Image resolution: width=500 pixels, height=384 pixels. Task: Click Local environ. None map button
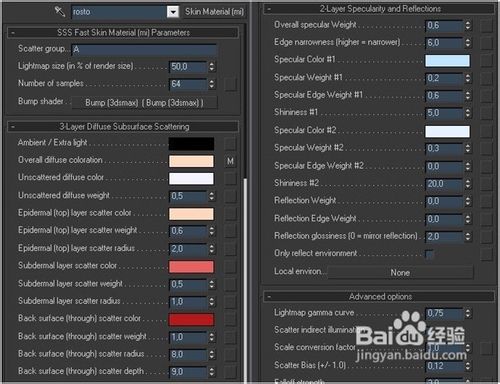click(400, 273)
